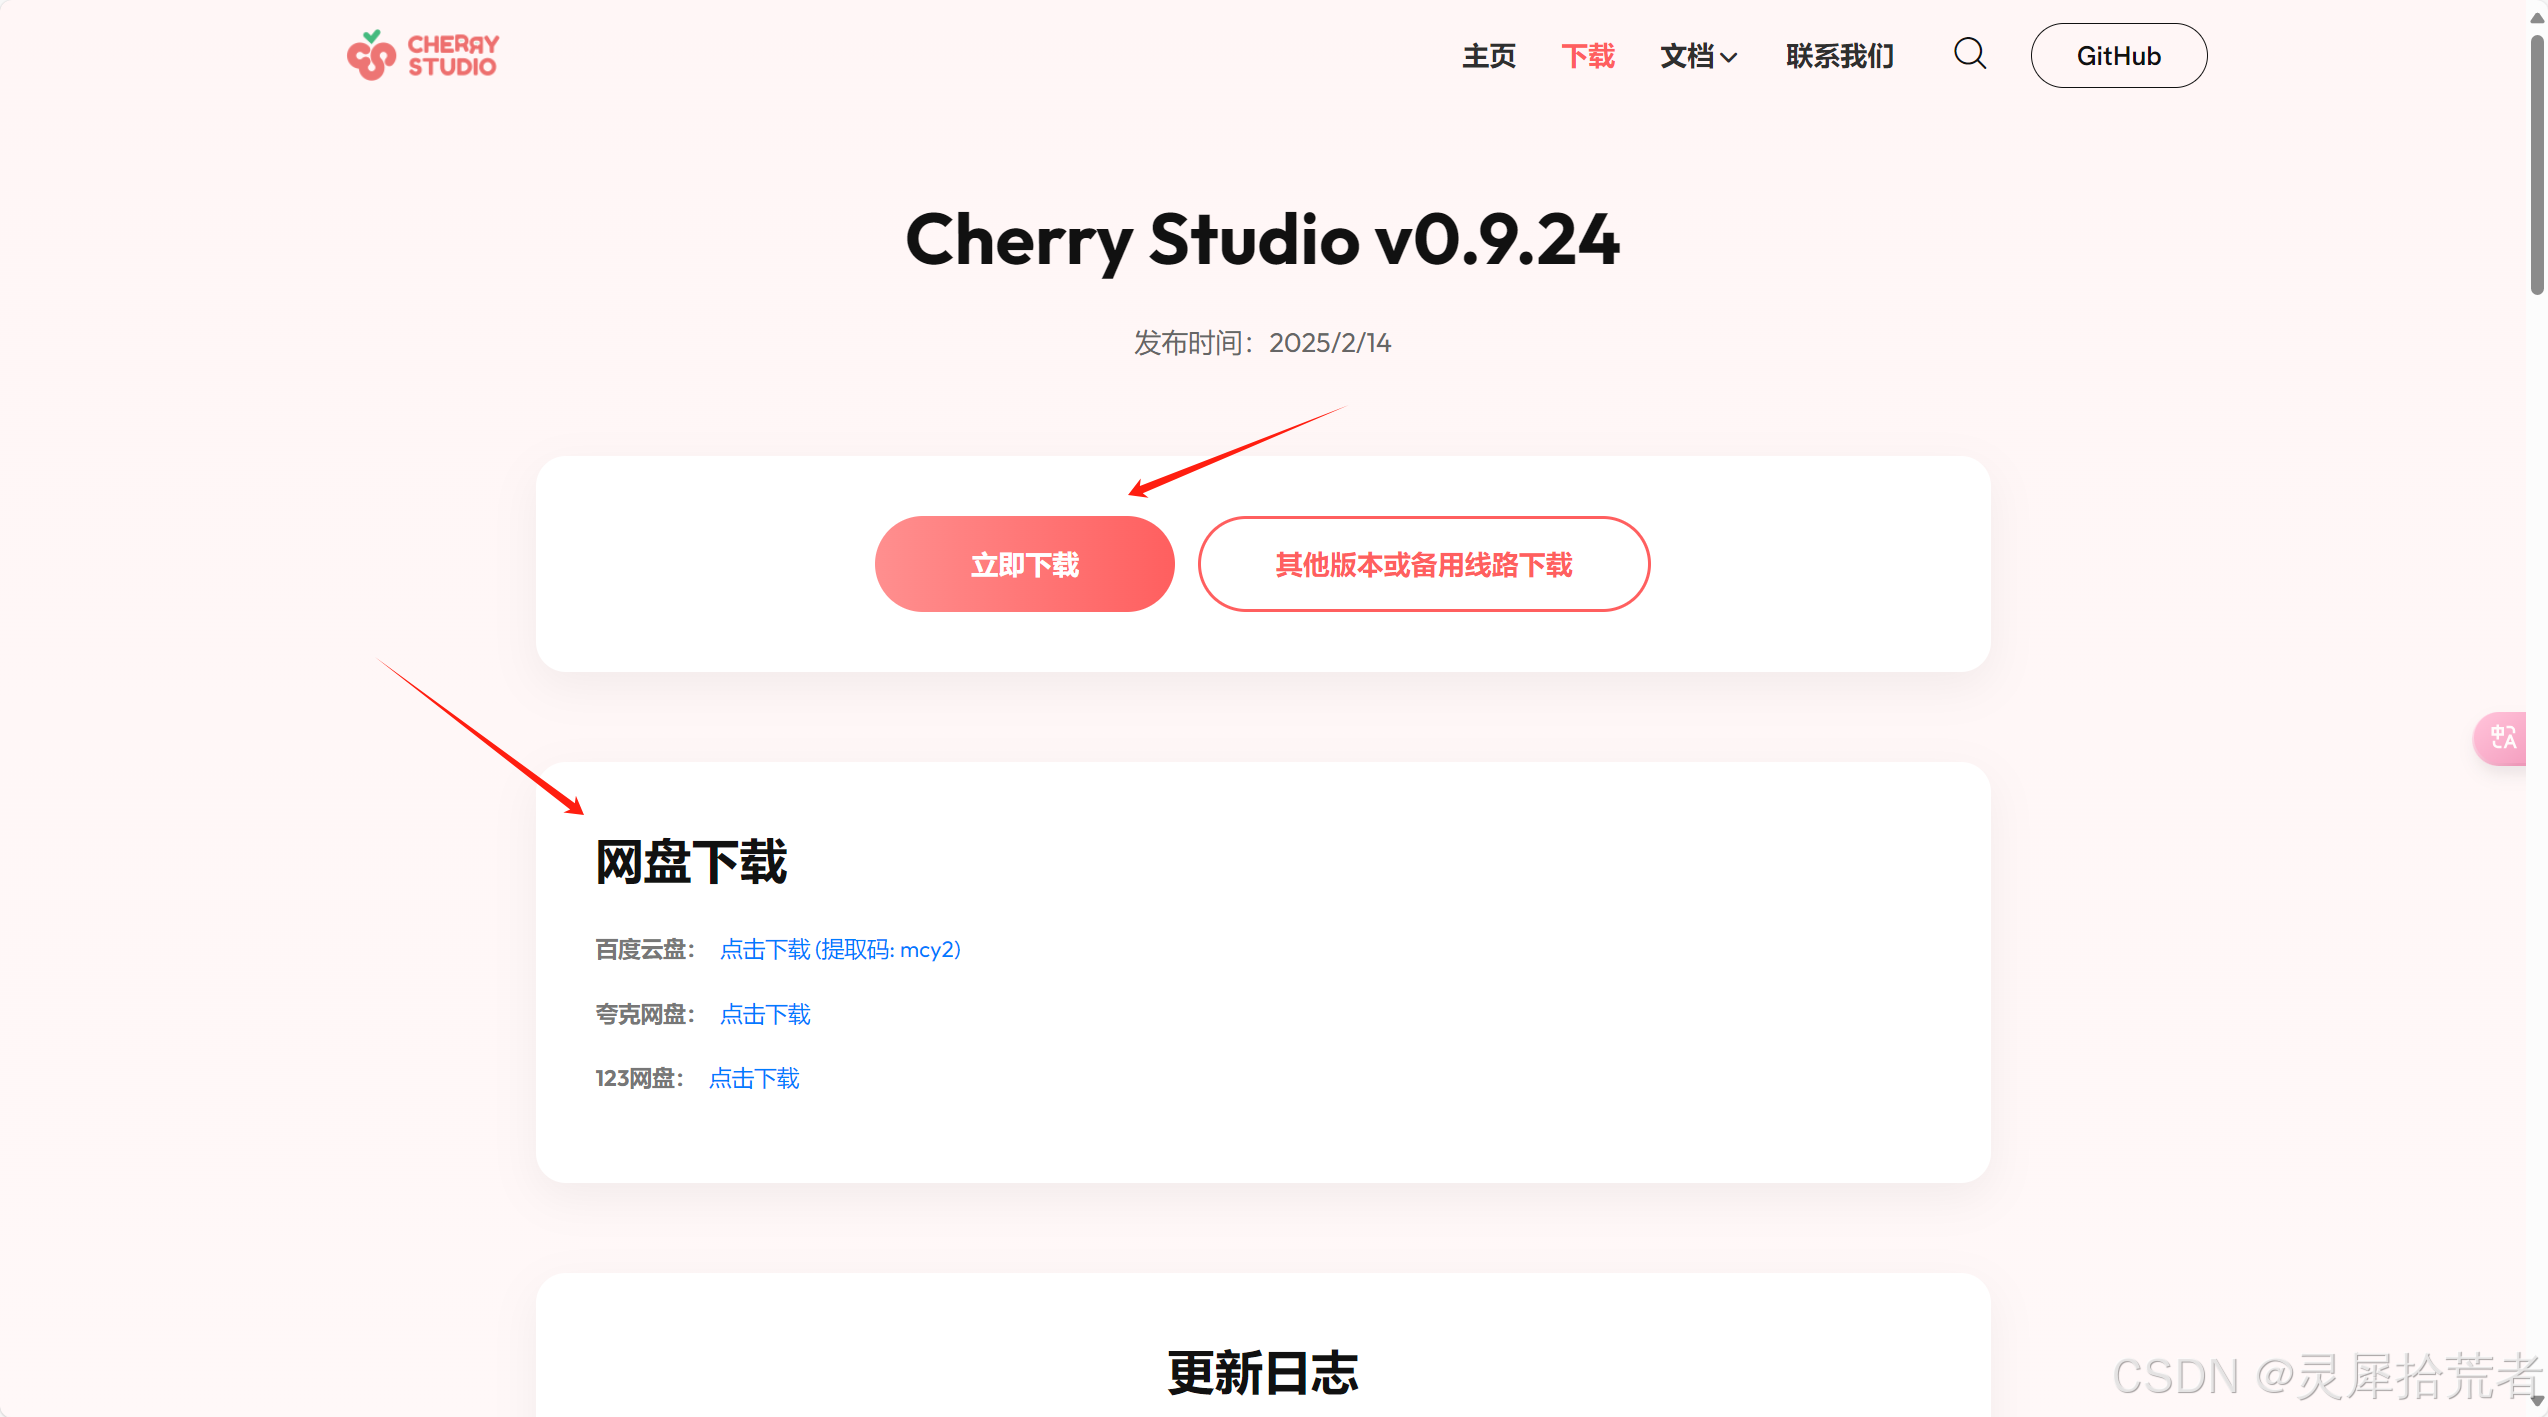This screenshot has width=2548, height=1417.
Task: Click the page vertical scrollbar thumb
Action: pyautogui.click(x=2537, y=165)
